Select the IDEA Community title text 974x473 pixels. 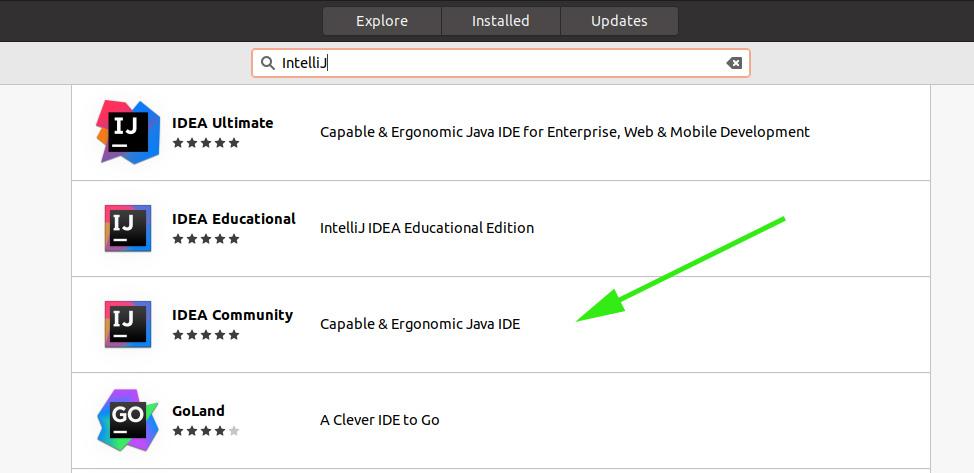(x=232, y=315)
